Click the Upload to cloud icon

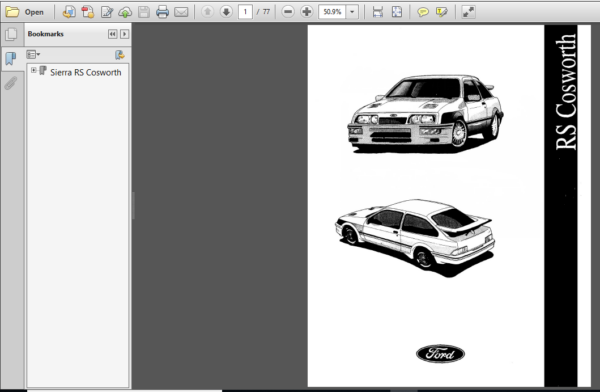click(x=125, y=12)
